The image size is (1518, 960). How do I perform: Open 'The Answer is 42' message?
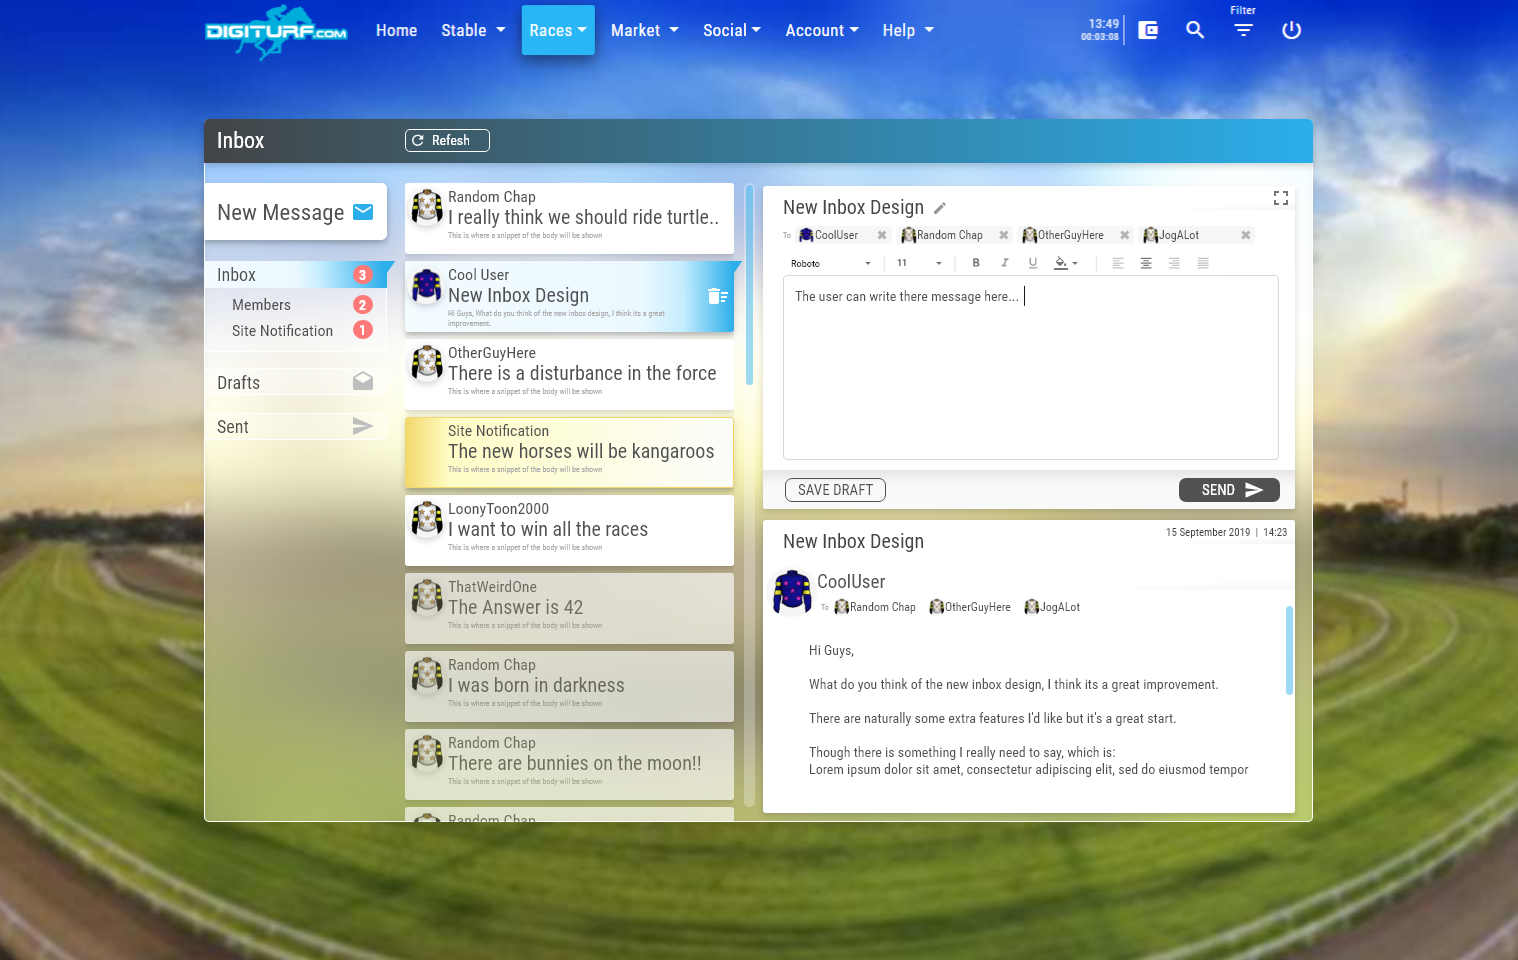pyautogui.click(x=569, y=608)
